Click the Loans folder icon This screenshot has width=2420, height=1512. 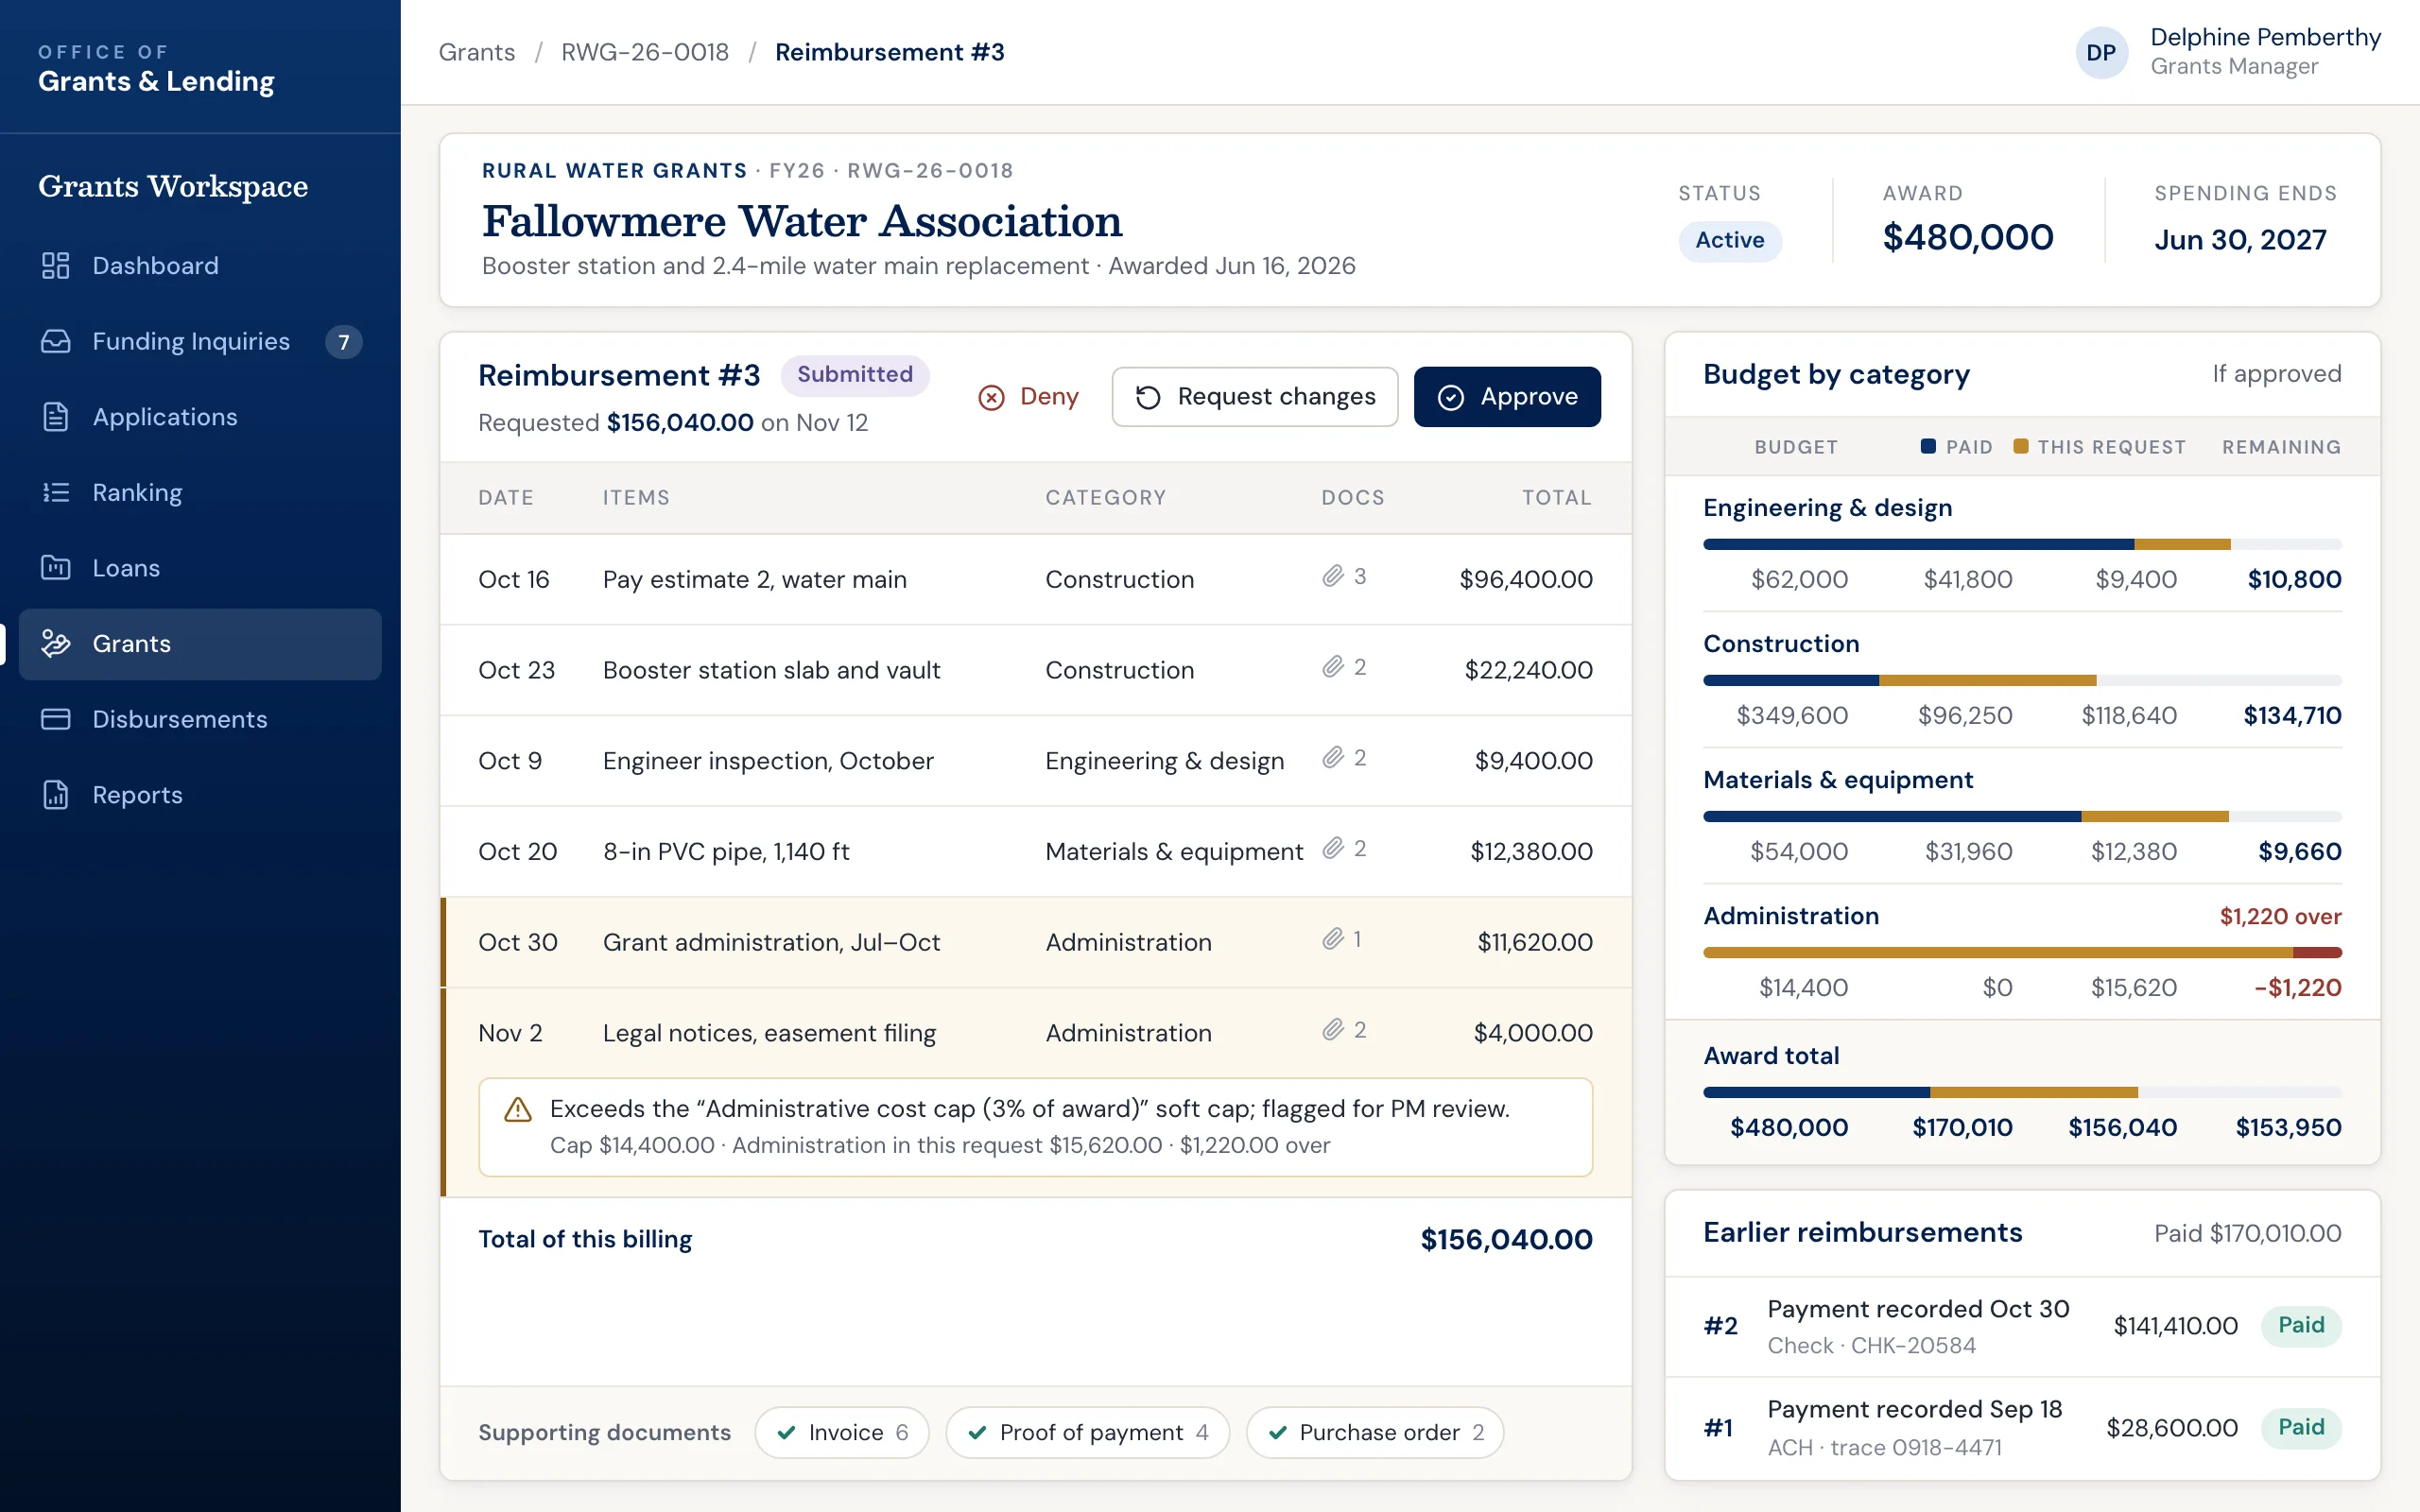(x=56, y=568)
